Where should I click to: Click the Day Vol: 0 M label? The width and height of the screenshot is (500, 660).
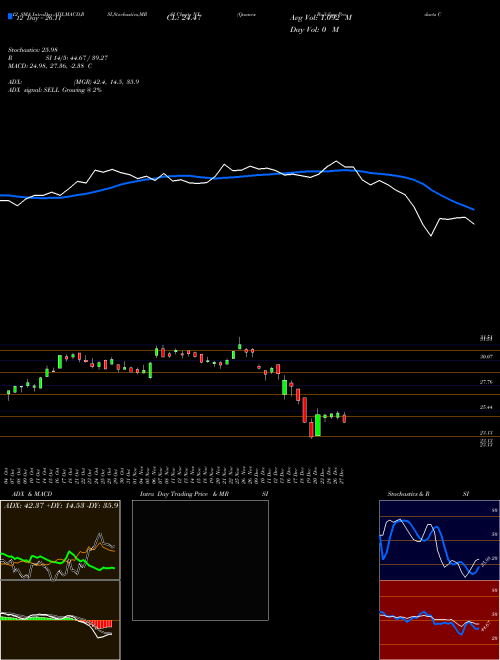click(314, 30)
